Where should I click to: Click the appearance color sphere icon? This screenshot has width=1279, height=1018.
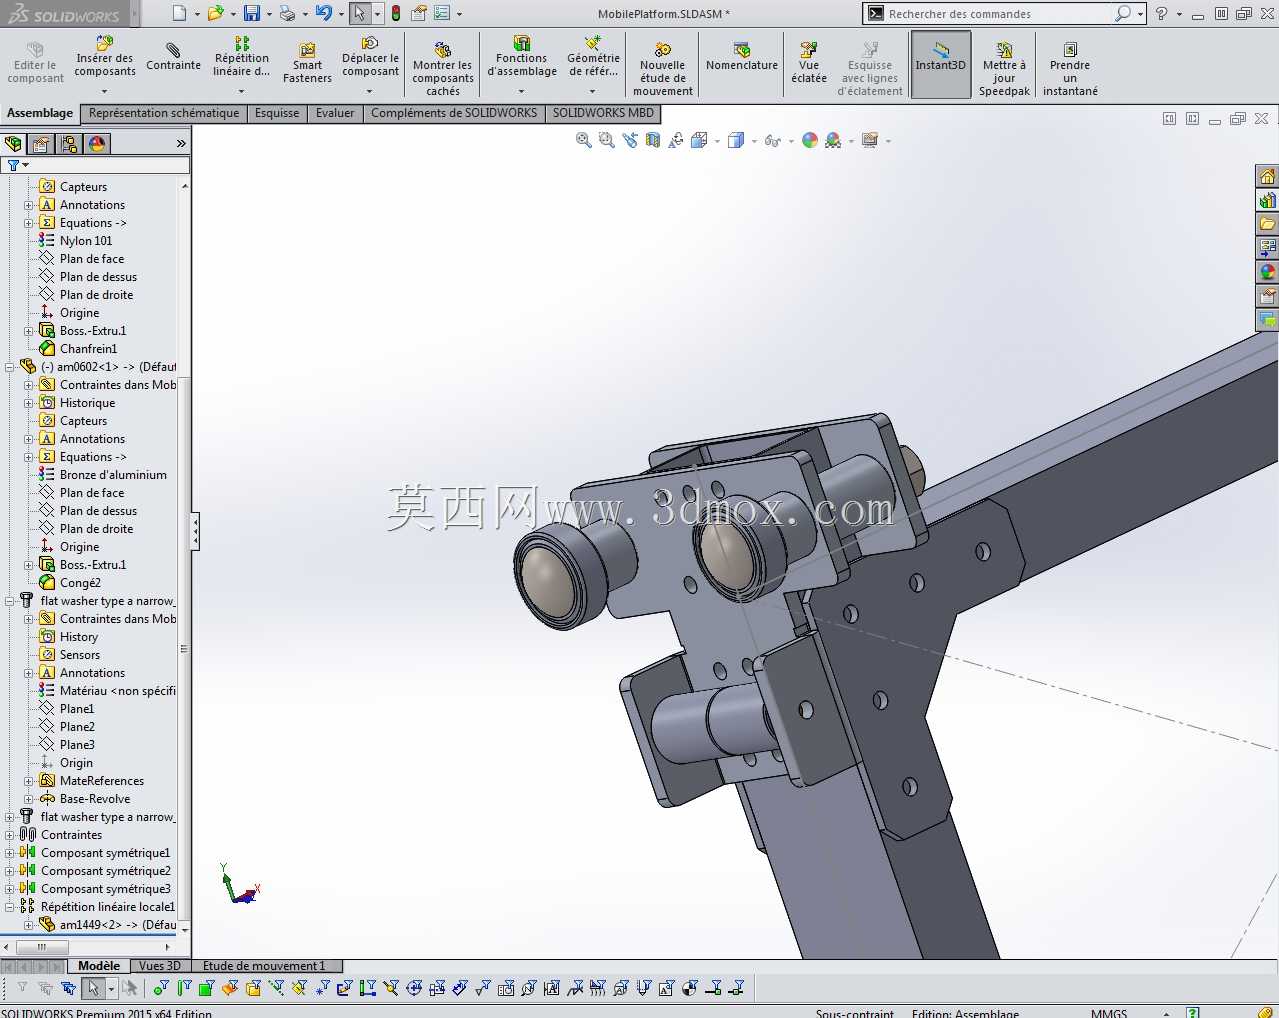[810, 140]
